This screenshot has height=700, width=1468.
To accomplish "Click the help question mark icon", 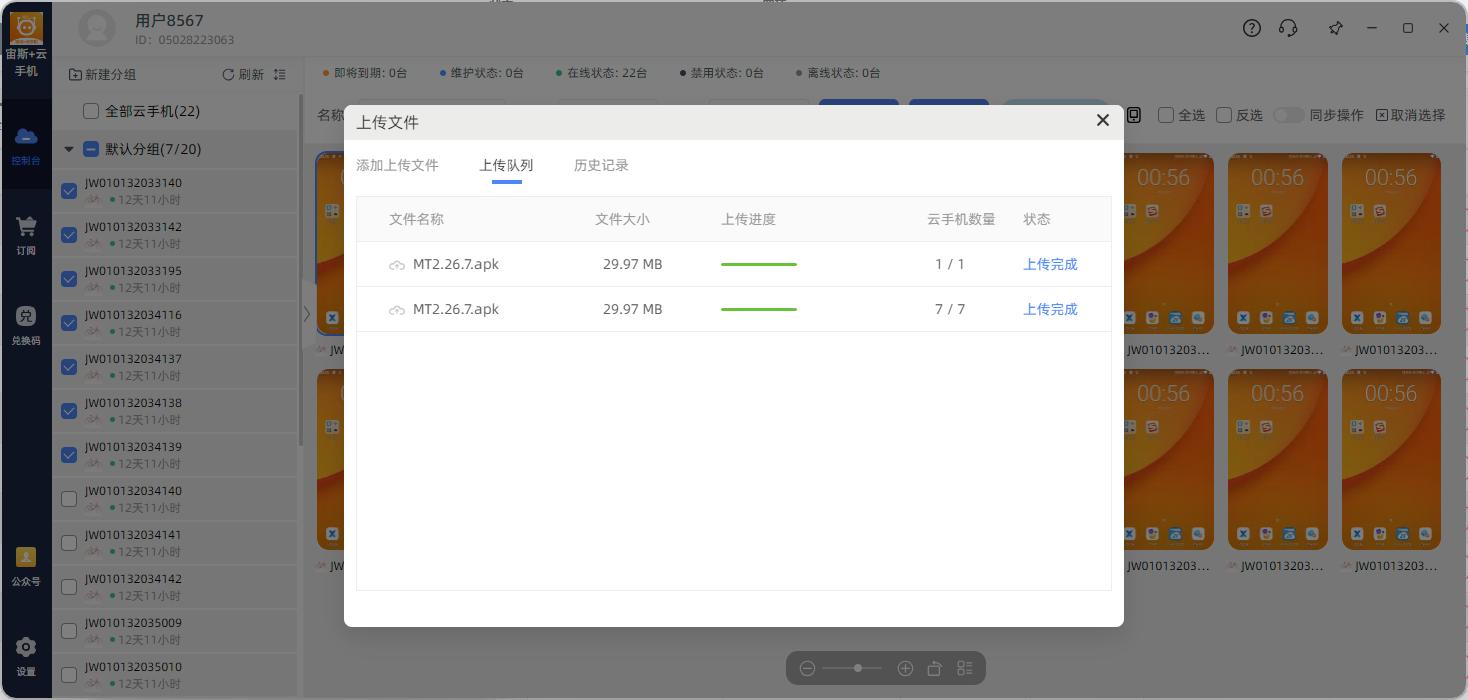I will click(x=1251, y=28).
